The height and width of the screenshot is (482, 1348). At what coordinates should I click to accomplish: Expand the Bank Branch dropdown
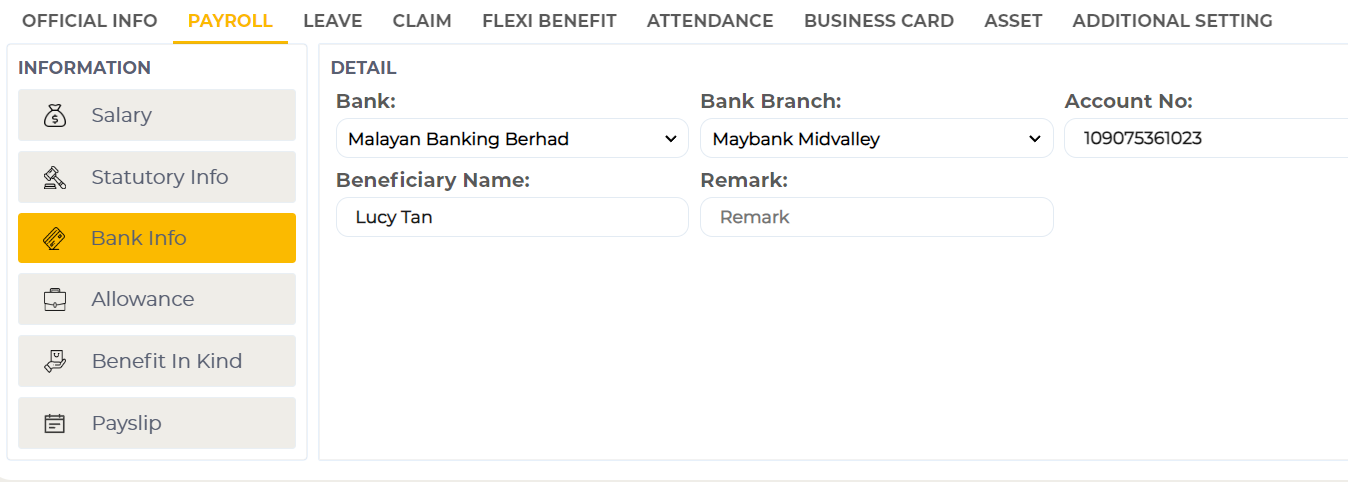point(876,139)
